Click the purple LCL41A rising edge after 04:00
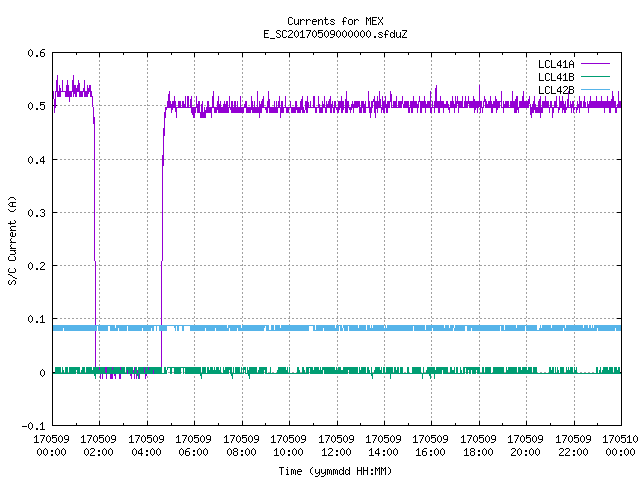Image resolution: width=640 pixels, height=480 pixels. 162,237
